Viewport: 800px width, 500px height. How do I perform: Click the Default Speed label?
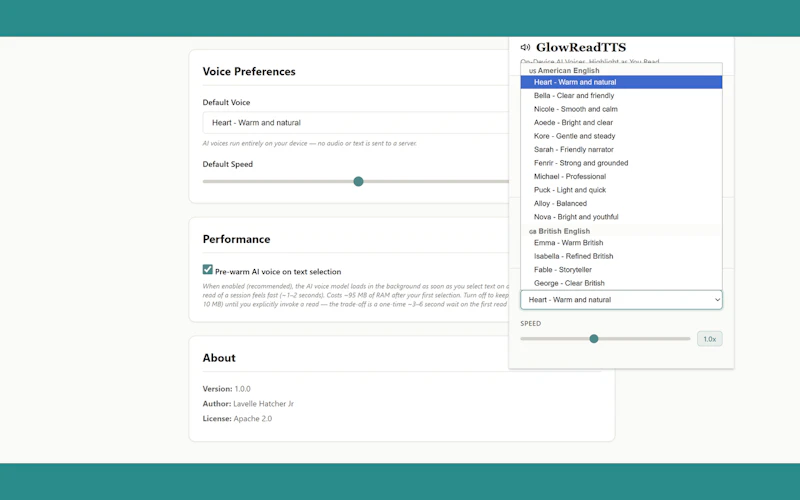(228, 164)
